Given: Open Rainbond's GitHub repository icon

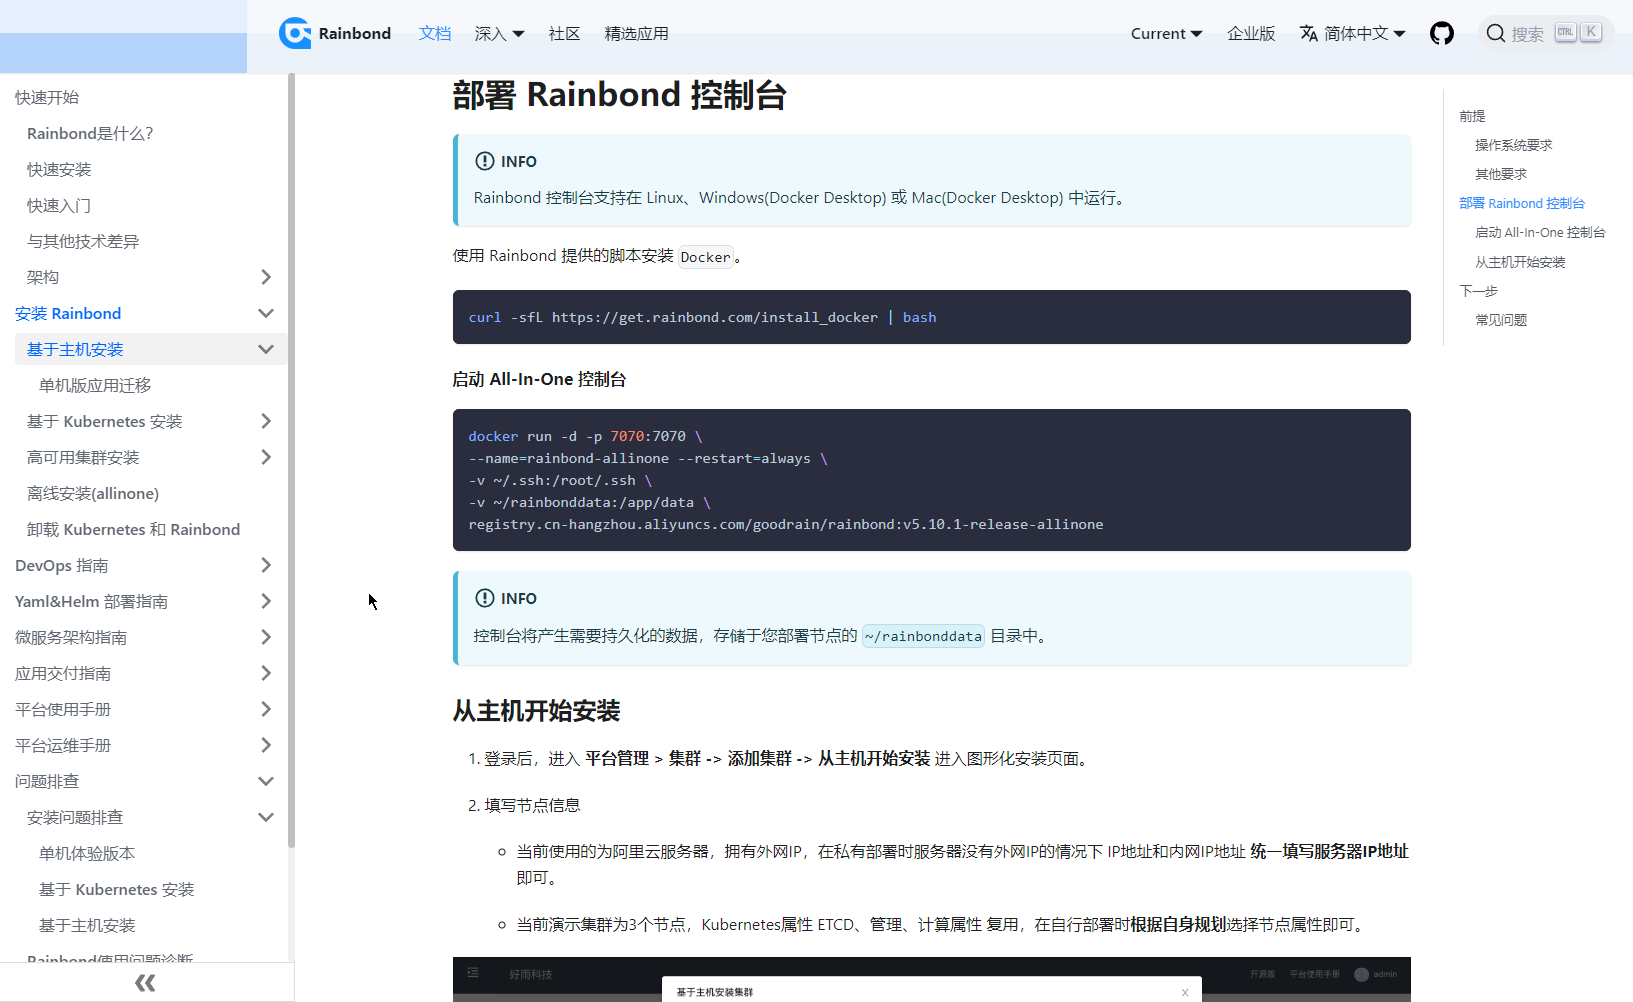Looking at the screenshot, I should tap(1441, 33).
